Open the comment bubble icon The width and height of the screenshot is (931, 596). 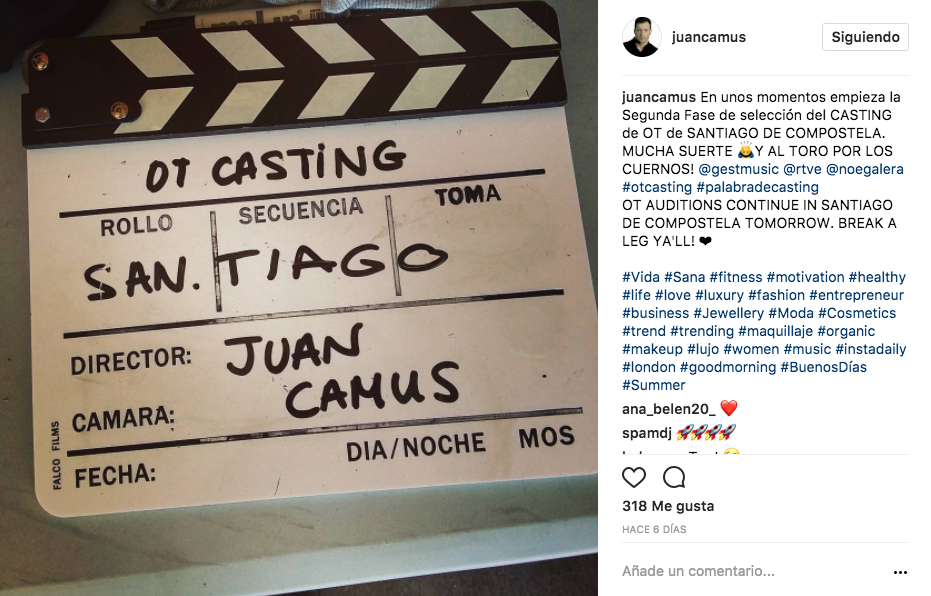pos(674,477)
